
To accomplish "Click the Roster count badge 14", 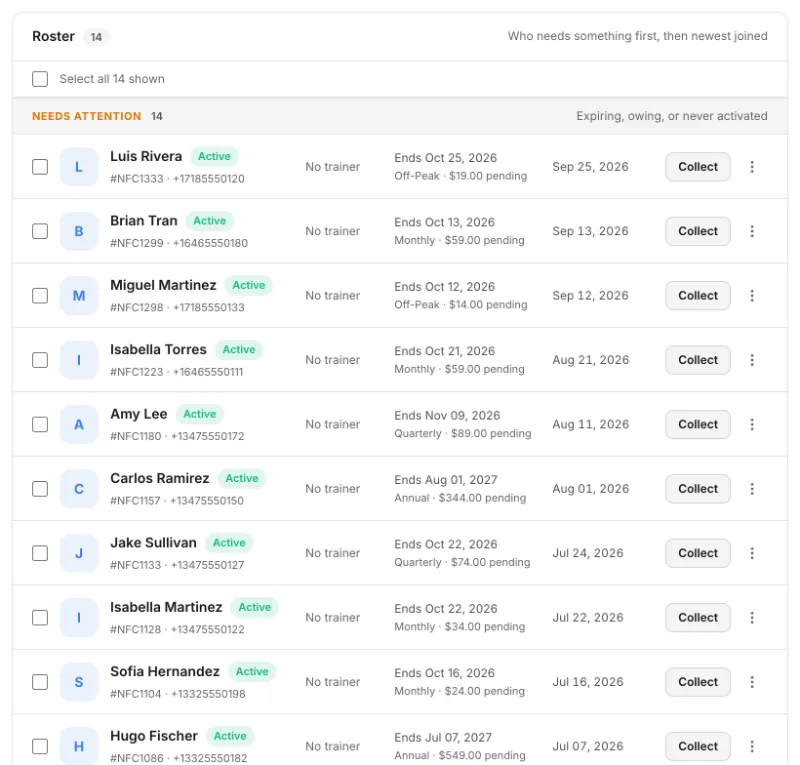I will 96,37.
